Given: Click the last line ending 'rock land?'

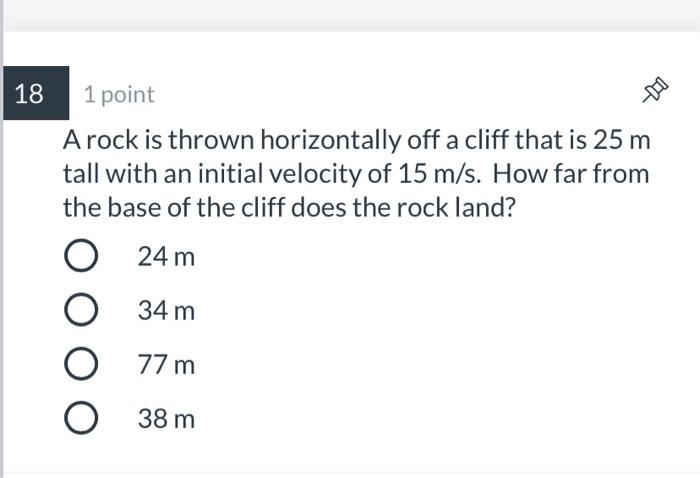Looking at the screenshot, I should click(289, 208).
